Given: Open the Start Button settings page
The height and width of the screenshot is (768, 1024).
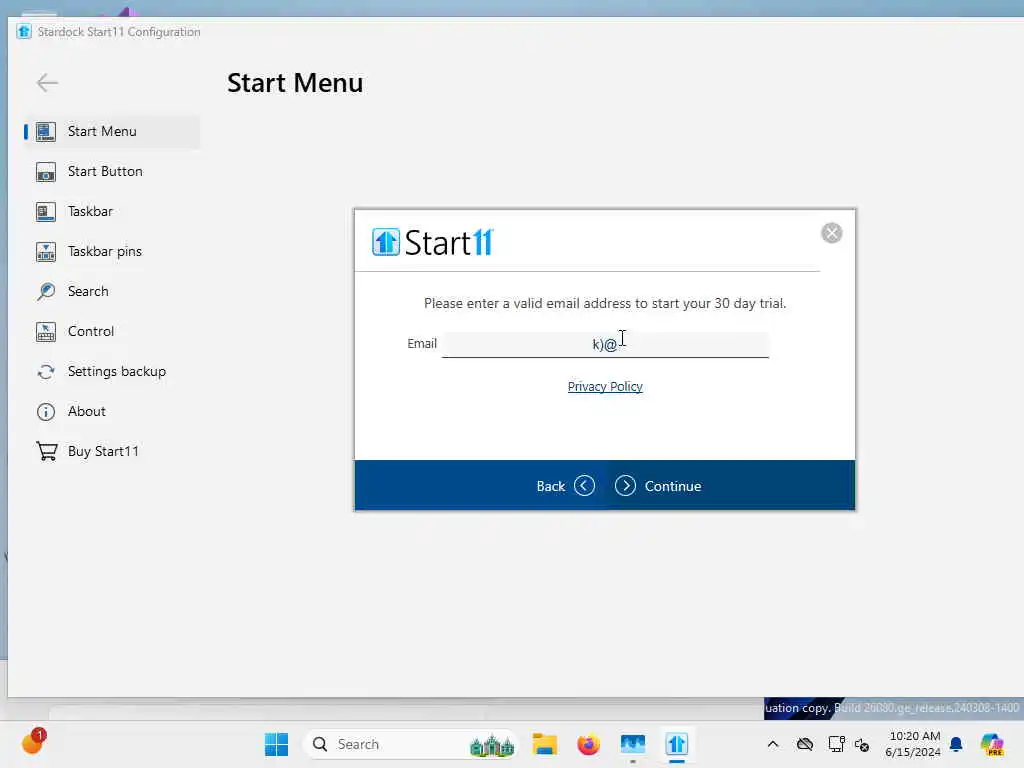Looking at the screenshot, I should click(105, 172).
